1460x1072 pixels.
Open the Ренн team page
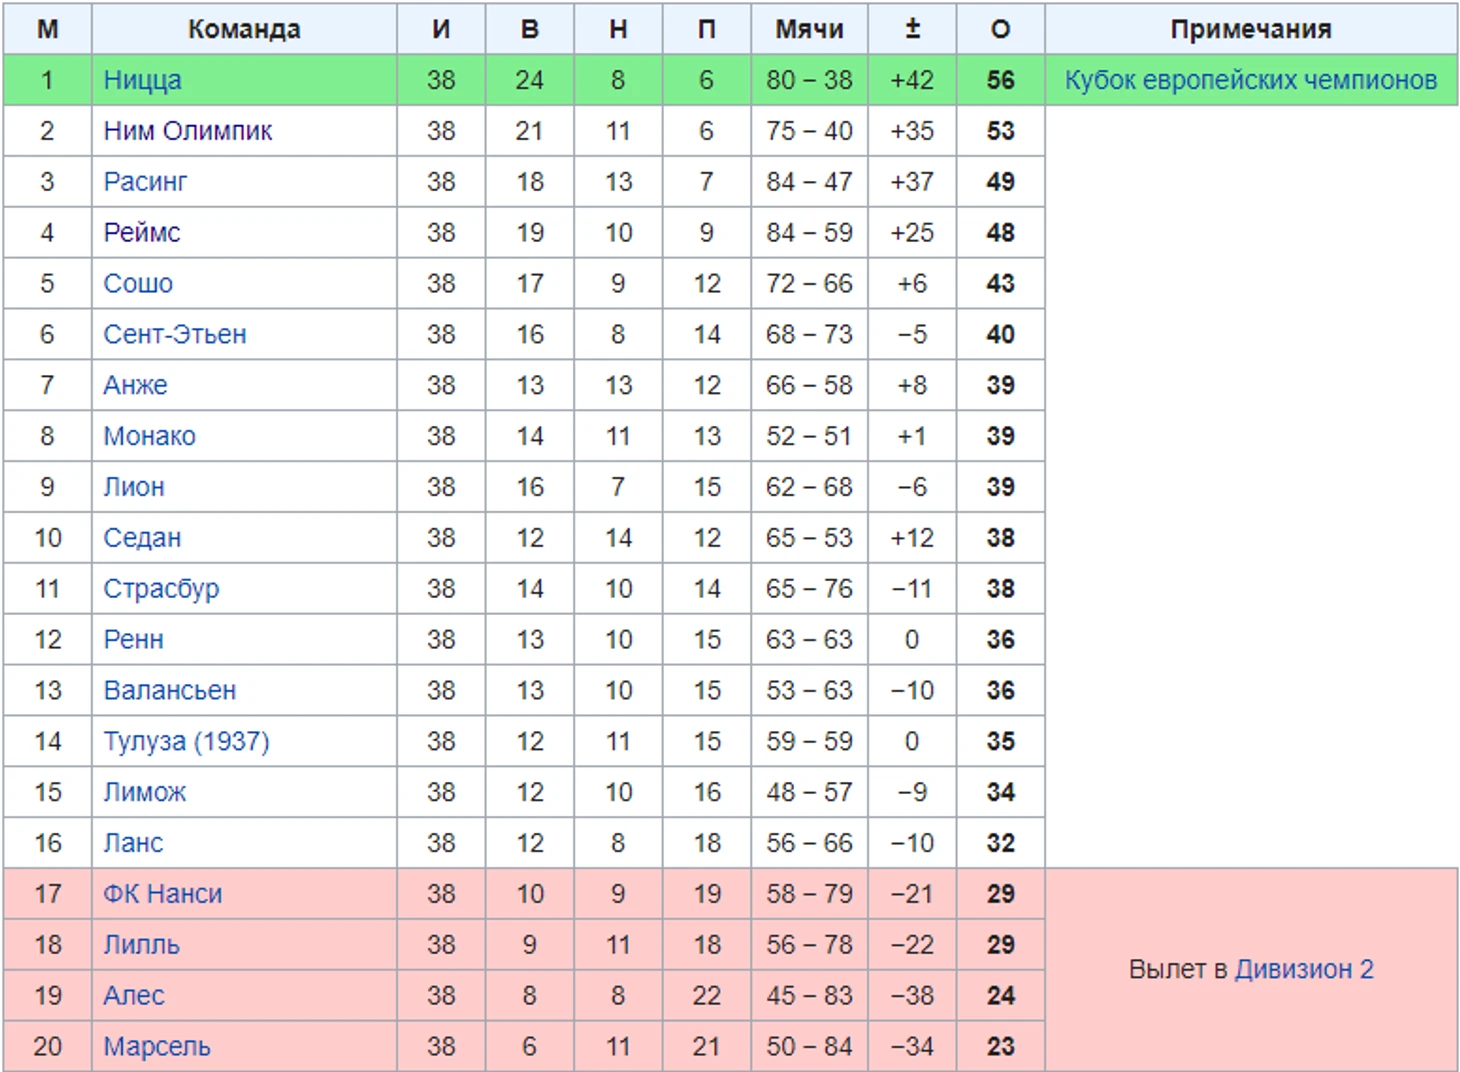[133, 640]
